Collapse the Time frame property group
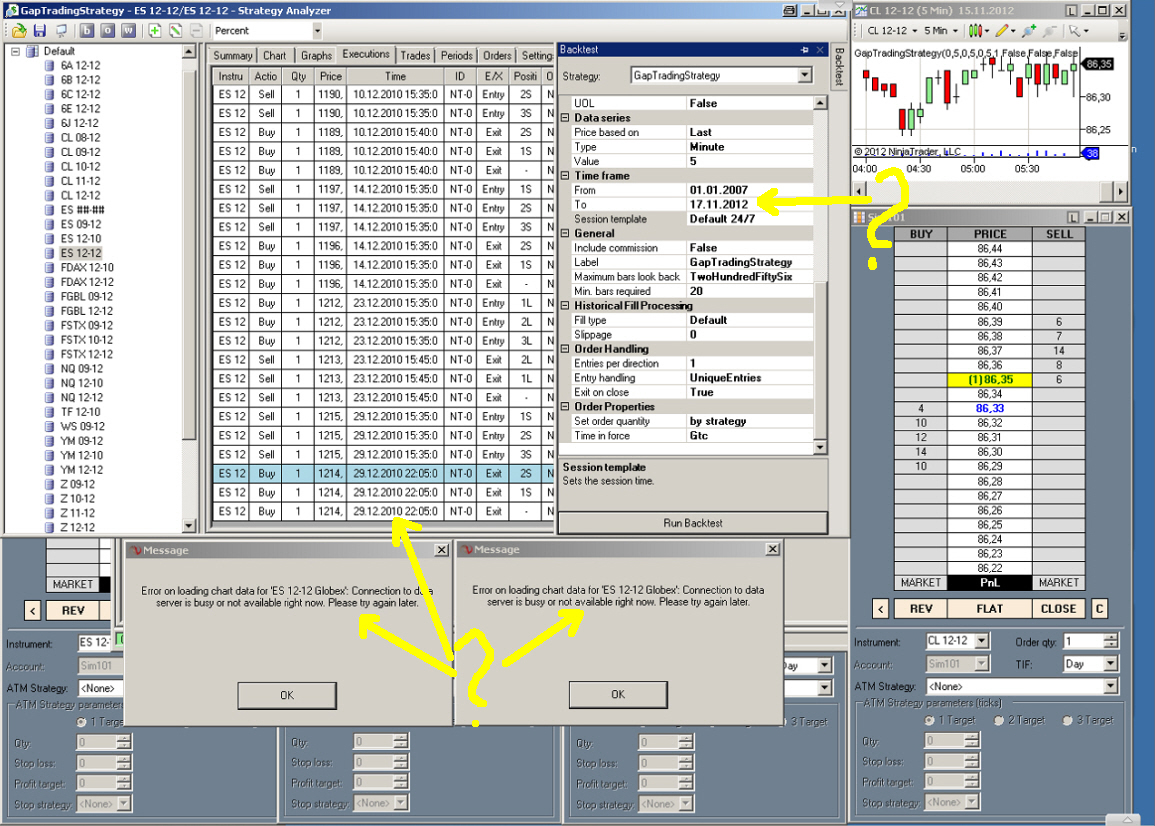Viewport: 1155px width, 826px height. (x=565, y=175)
